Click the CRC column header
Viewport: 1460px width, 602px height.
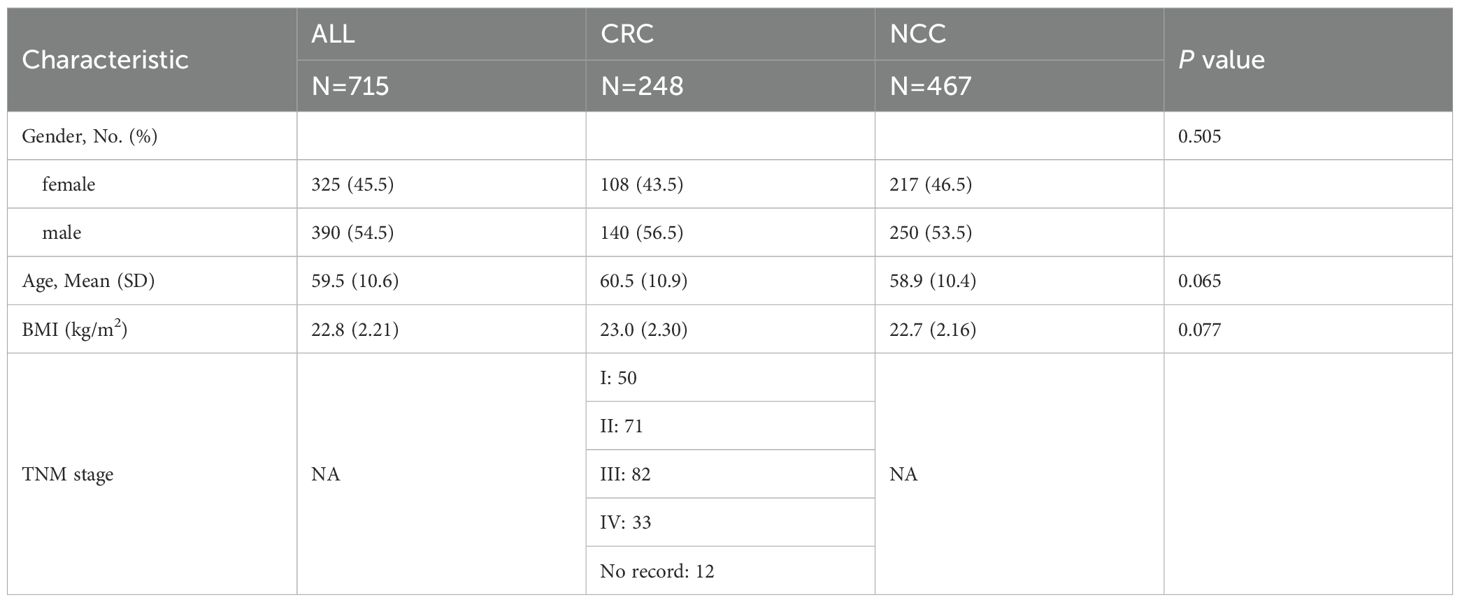626,34
